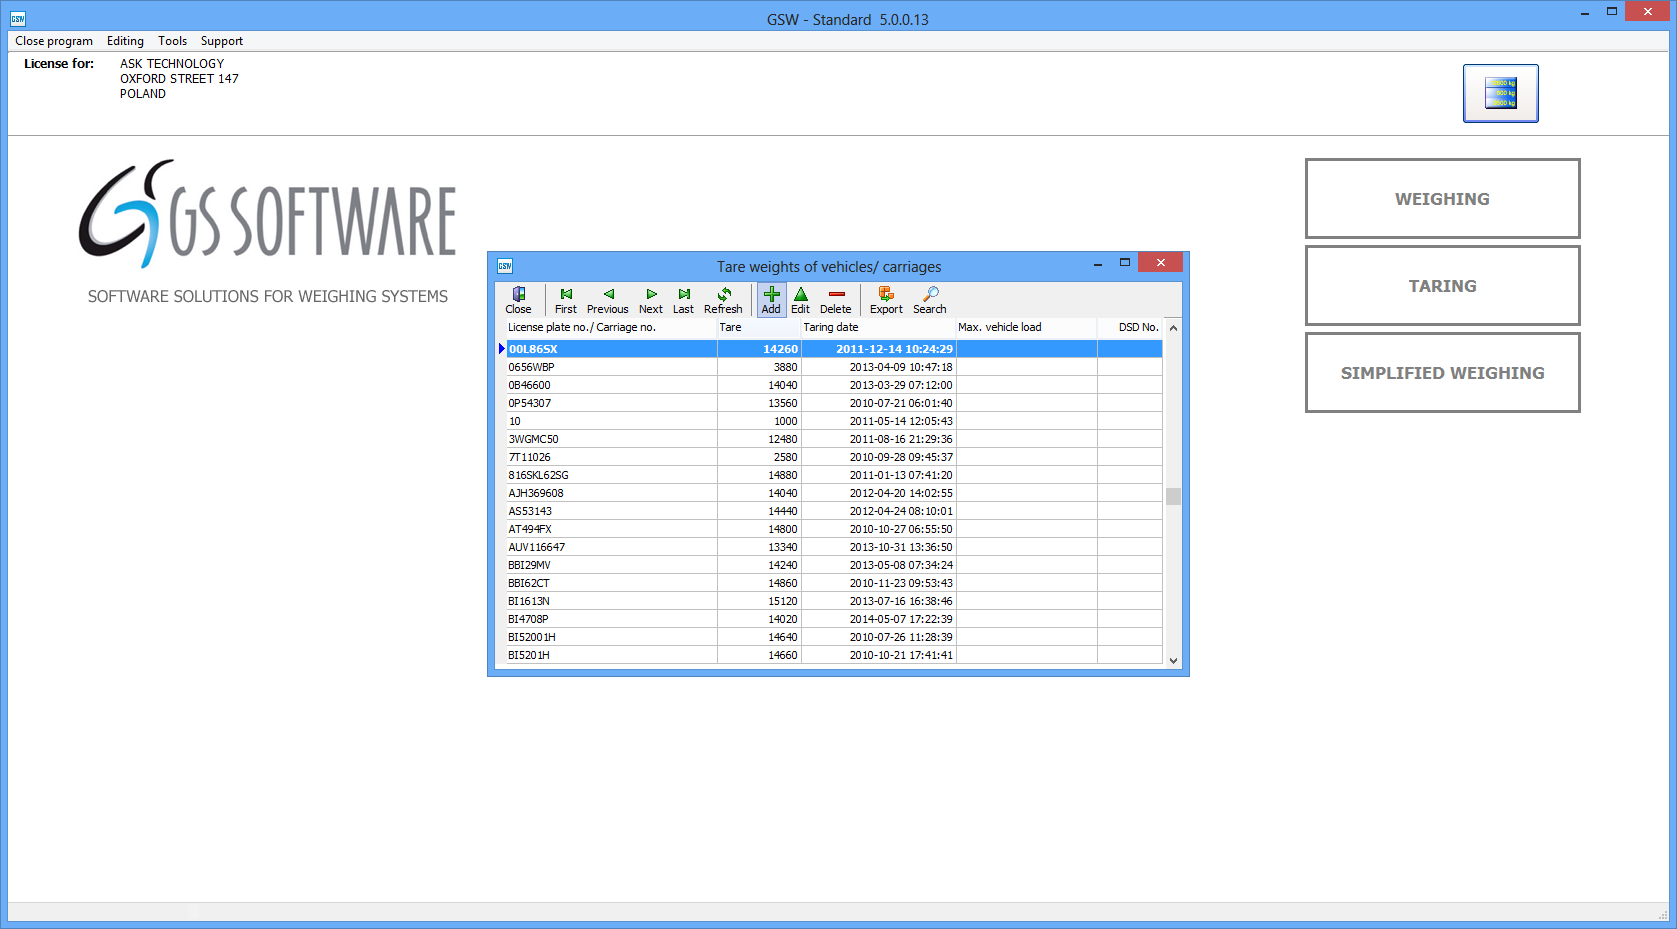Edit the selected tare record
The height and width of the screenshot is (929, 1677).
pos(801,300)
